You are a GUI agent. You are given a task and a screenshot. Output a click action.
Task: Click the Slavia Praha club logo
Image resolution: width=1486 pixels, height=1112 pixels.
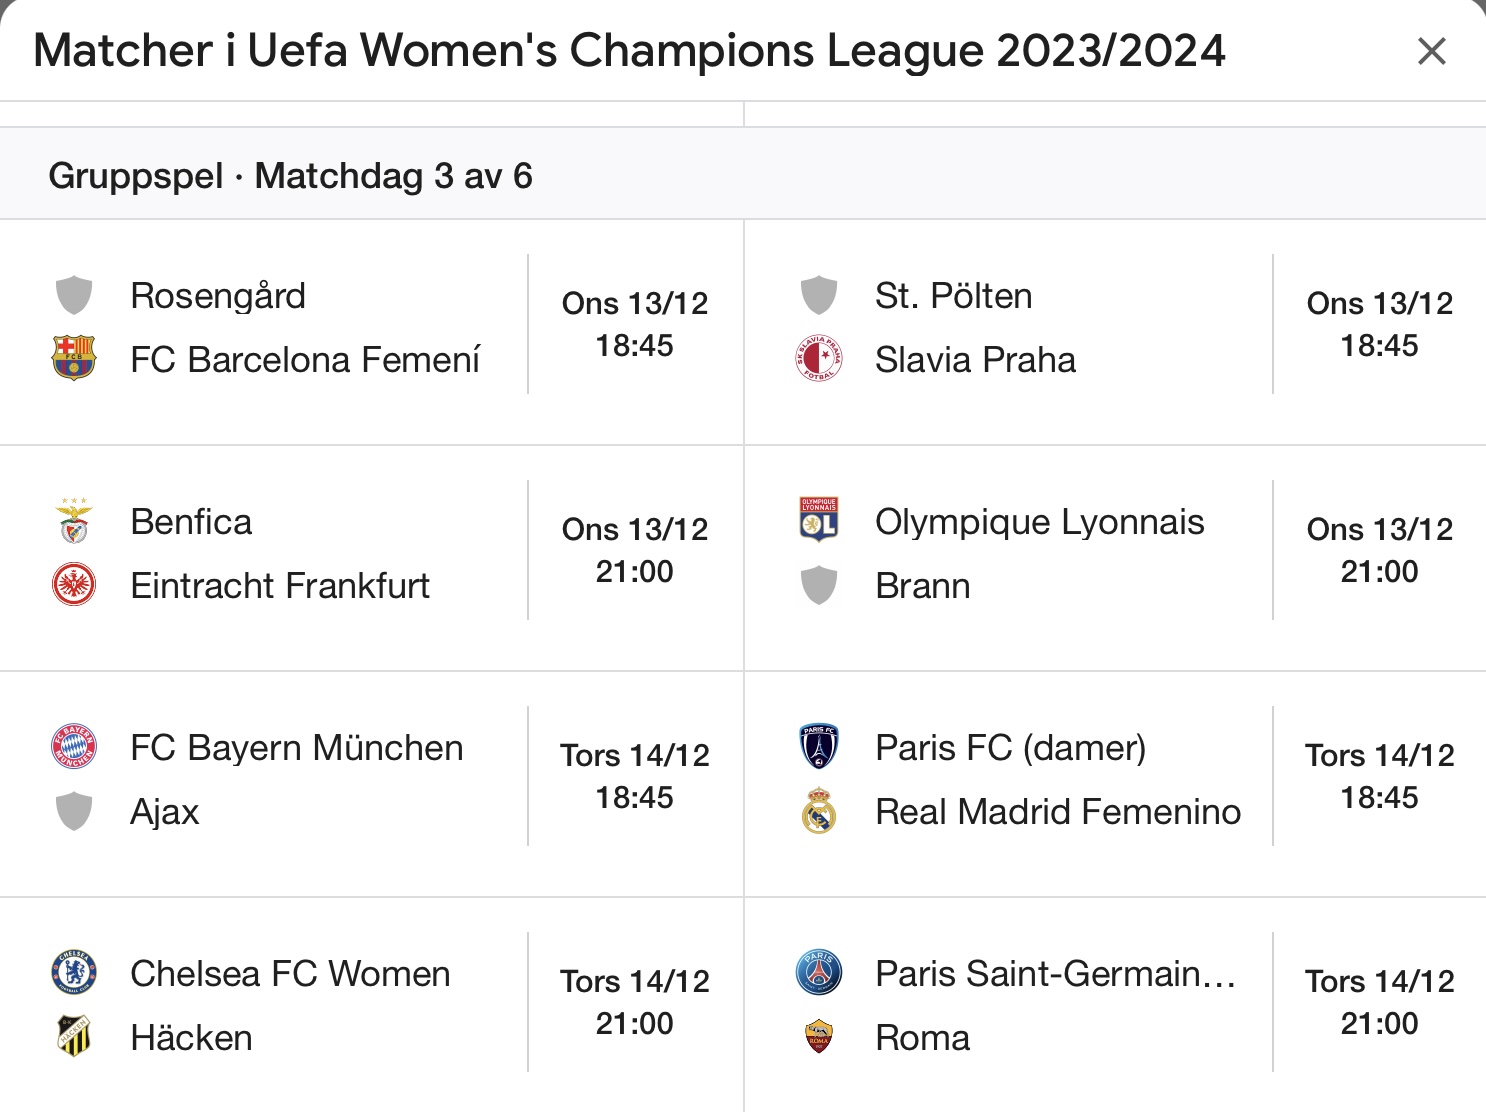(x=819, y=359)
